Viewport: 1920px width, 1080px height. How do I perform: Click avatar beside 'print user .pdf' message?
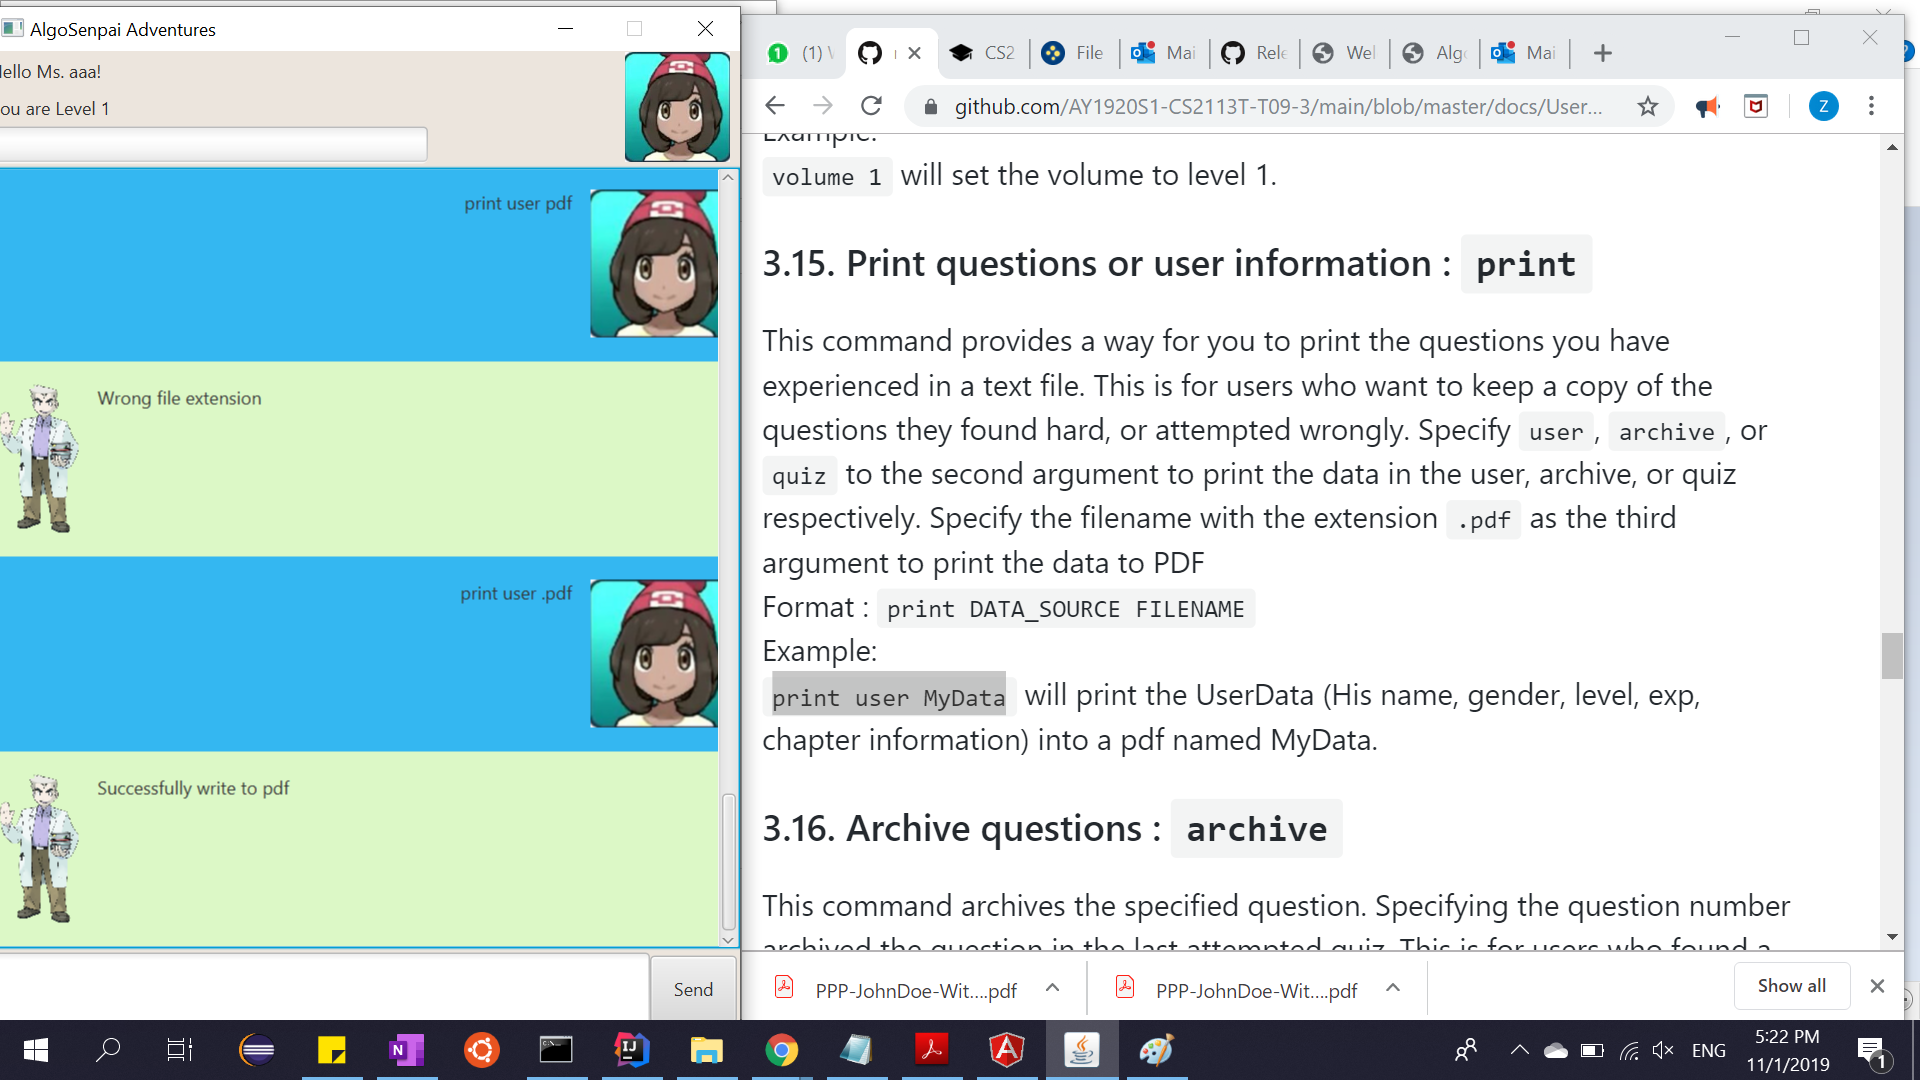pyautogui.click(x=654, y=653)
